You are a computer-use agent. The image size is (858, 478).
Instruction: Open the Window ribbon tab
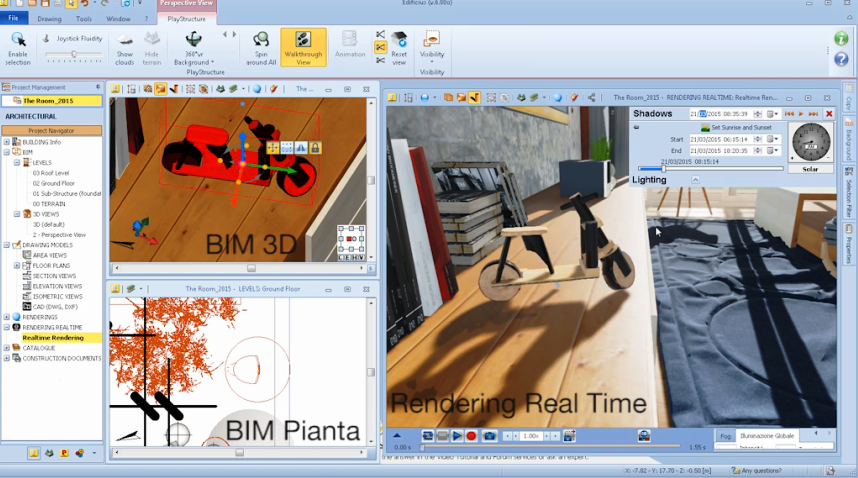[x=118, y=19]
